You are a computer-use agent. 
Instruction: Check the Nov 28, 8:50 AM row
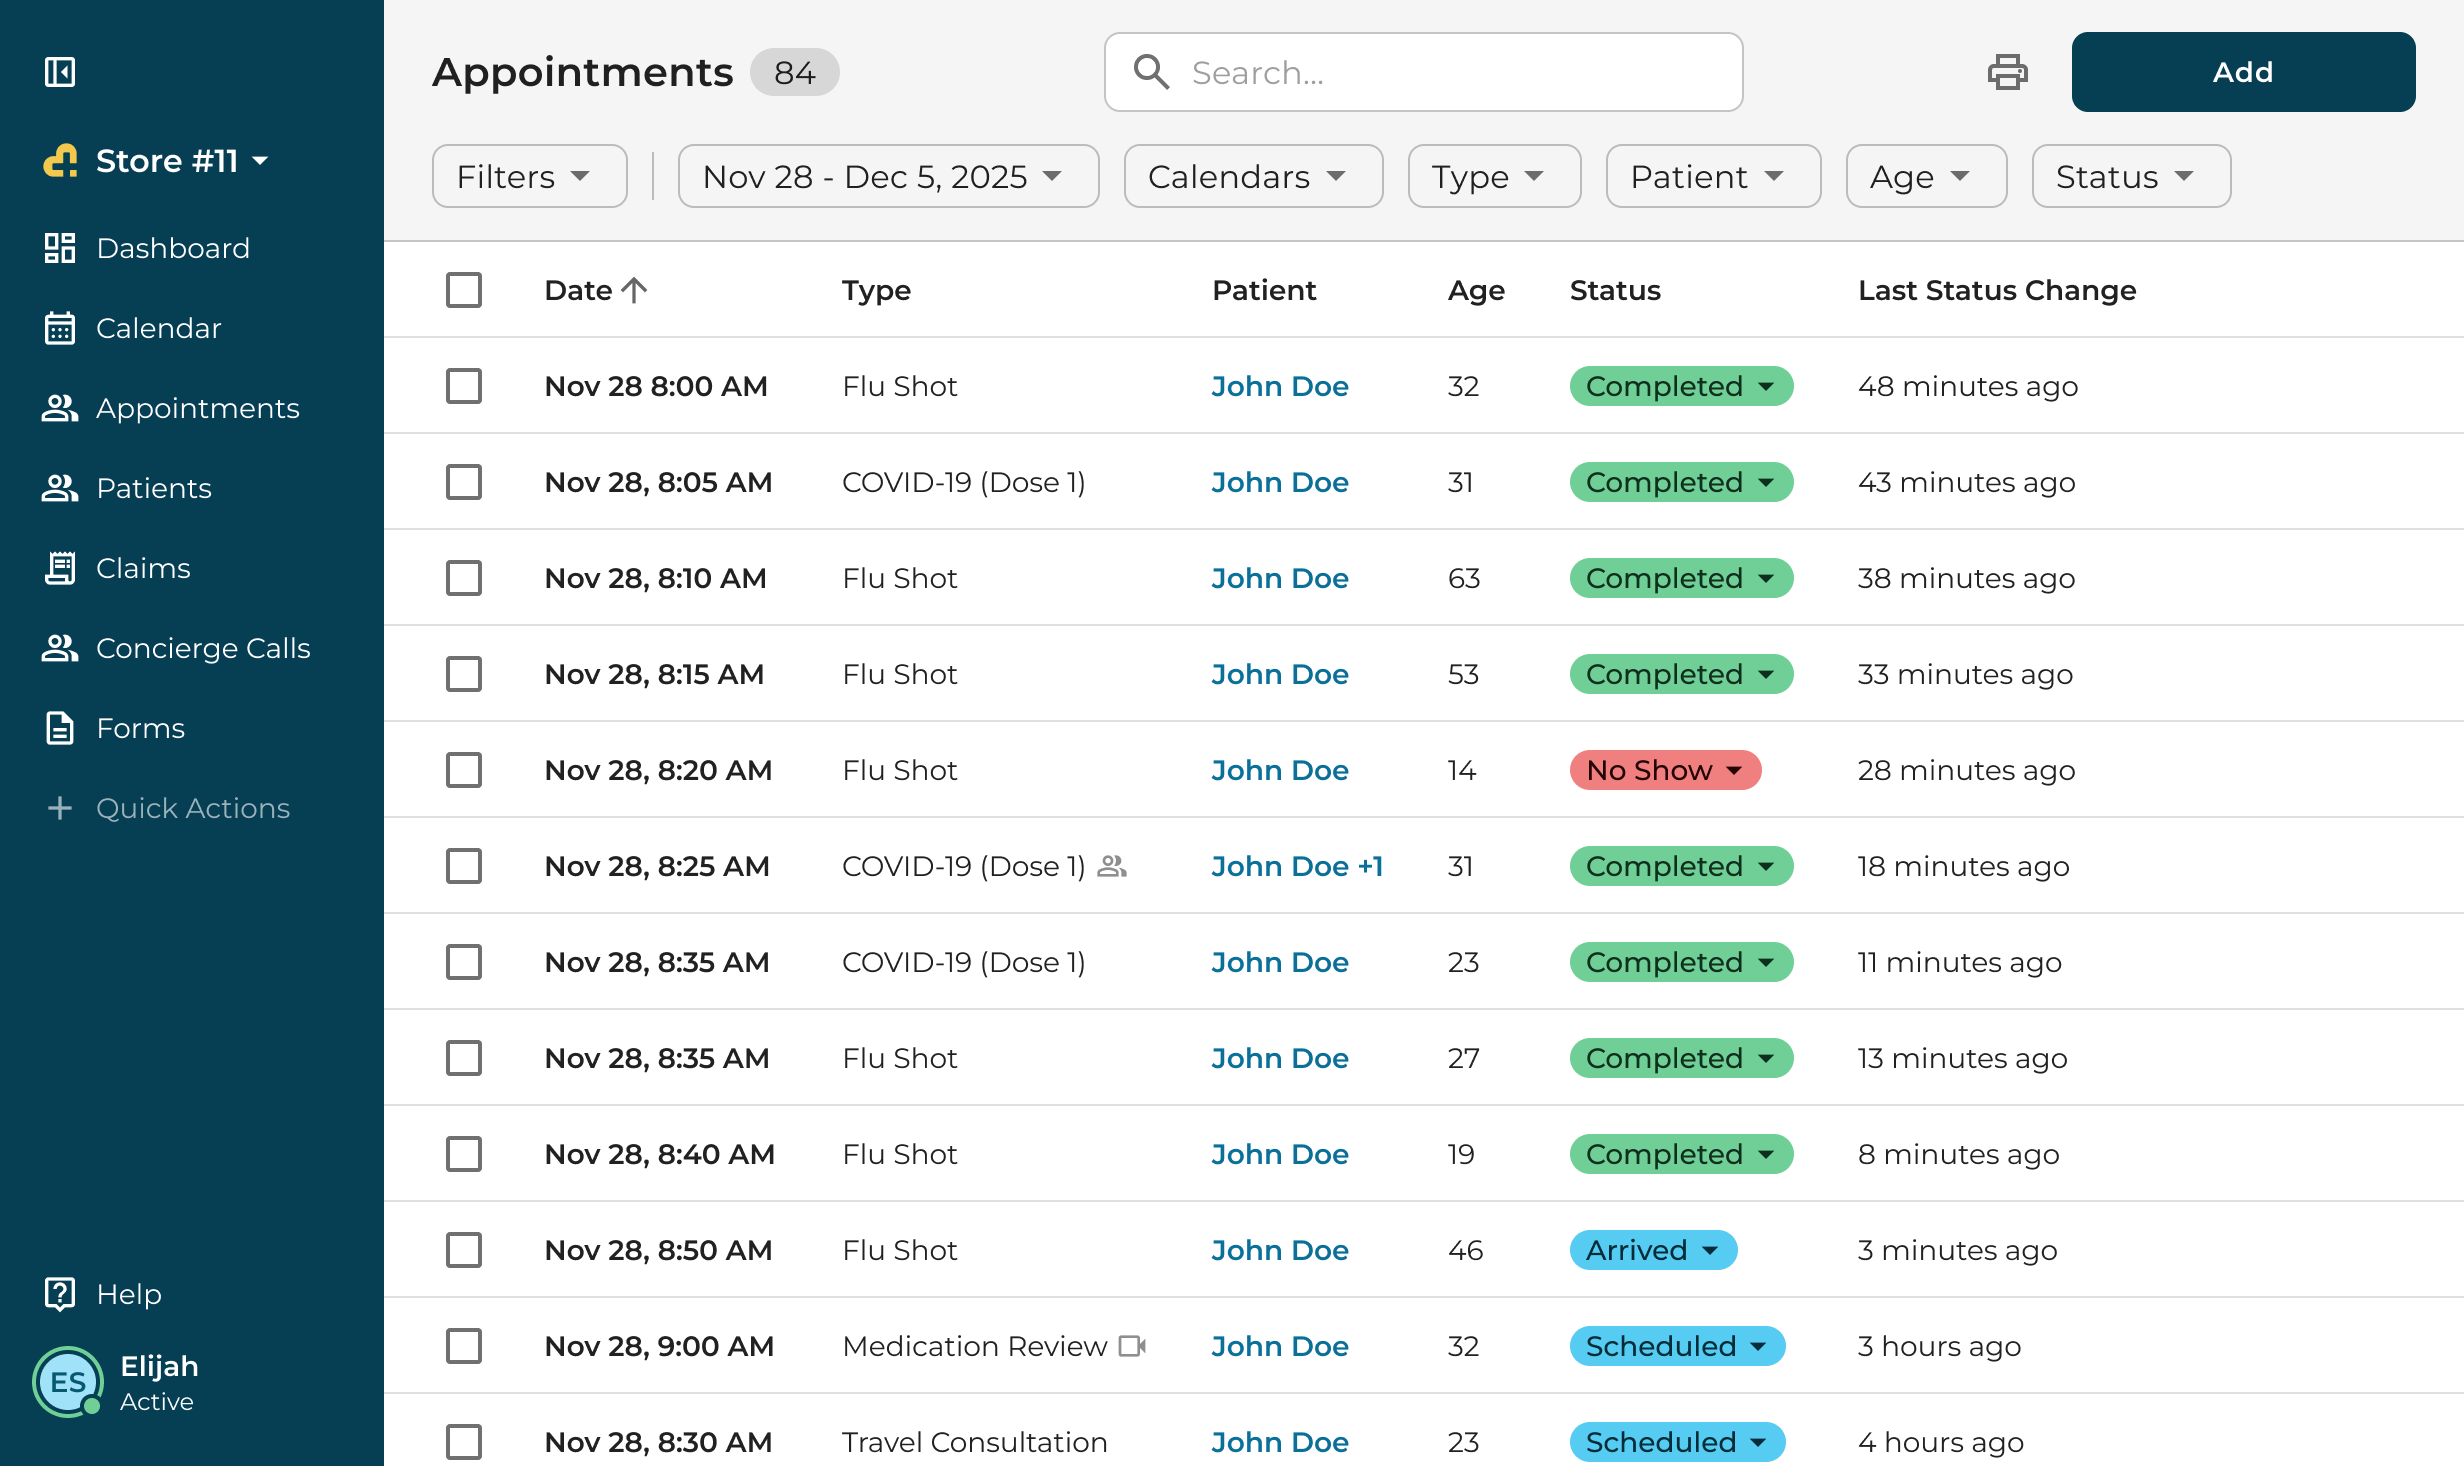[464, 1250]
